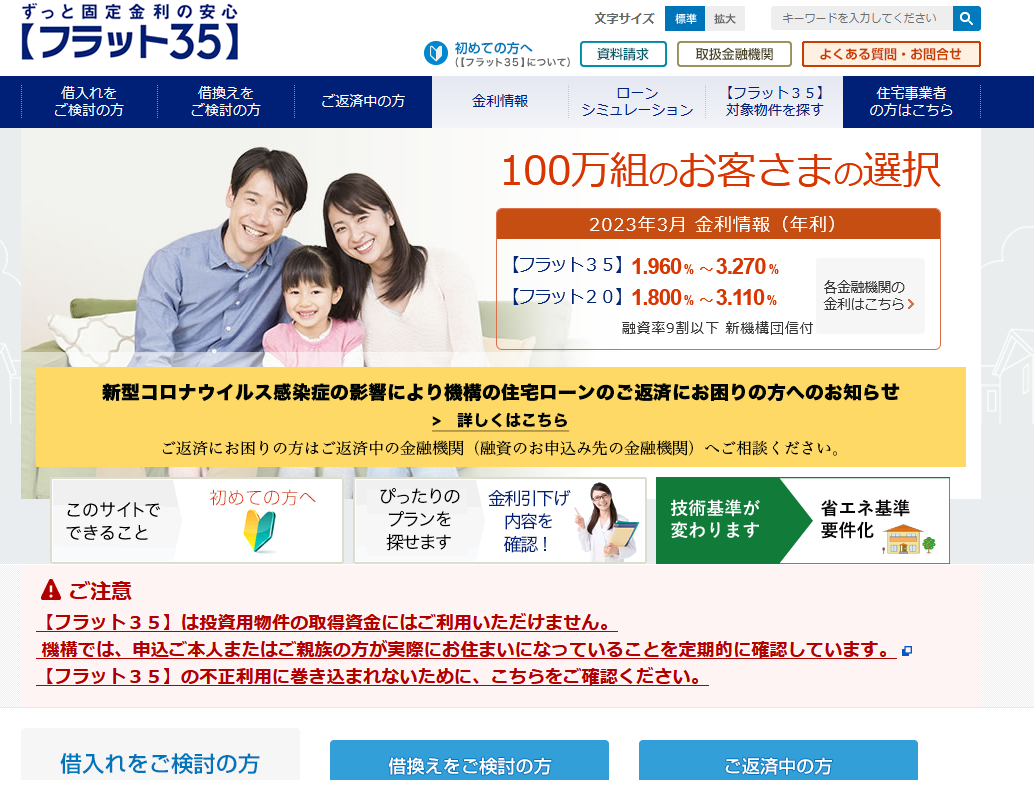Open 金利情報 nav item
The height and width of the screenshot is (786, 1034).
coord(500,102)
